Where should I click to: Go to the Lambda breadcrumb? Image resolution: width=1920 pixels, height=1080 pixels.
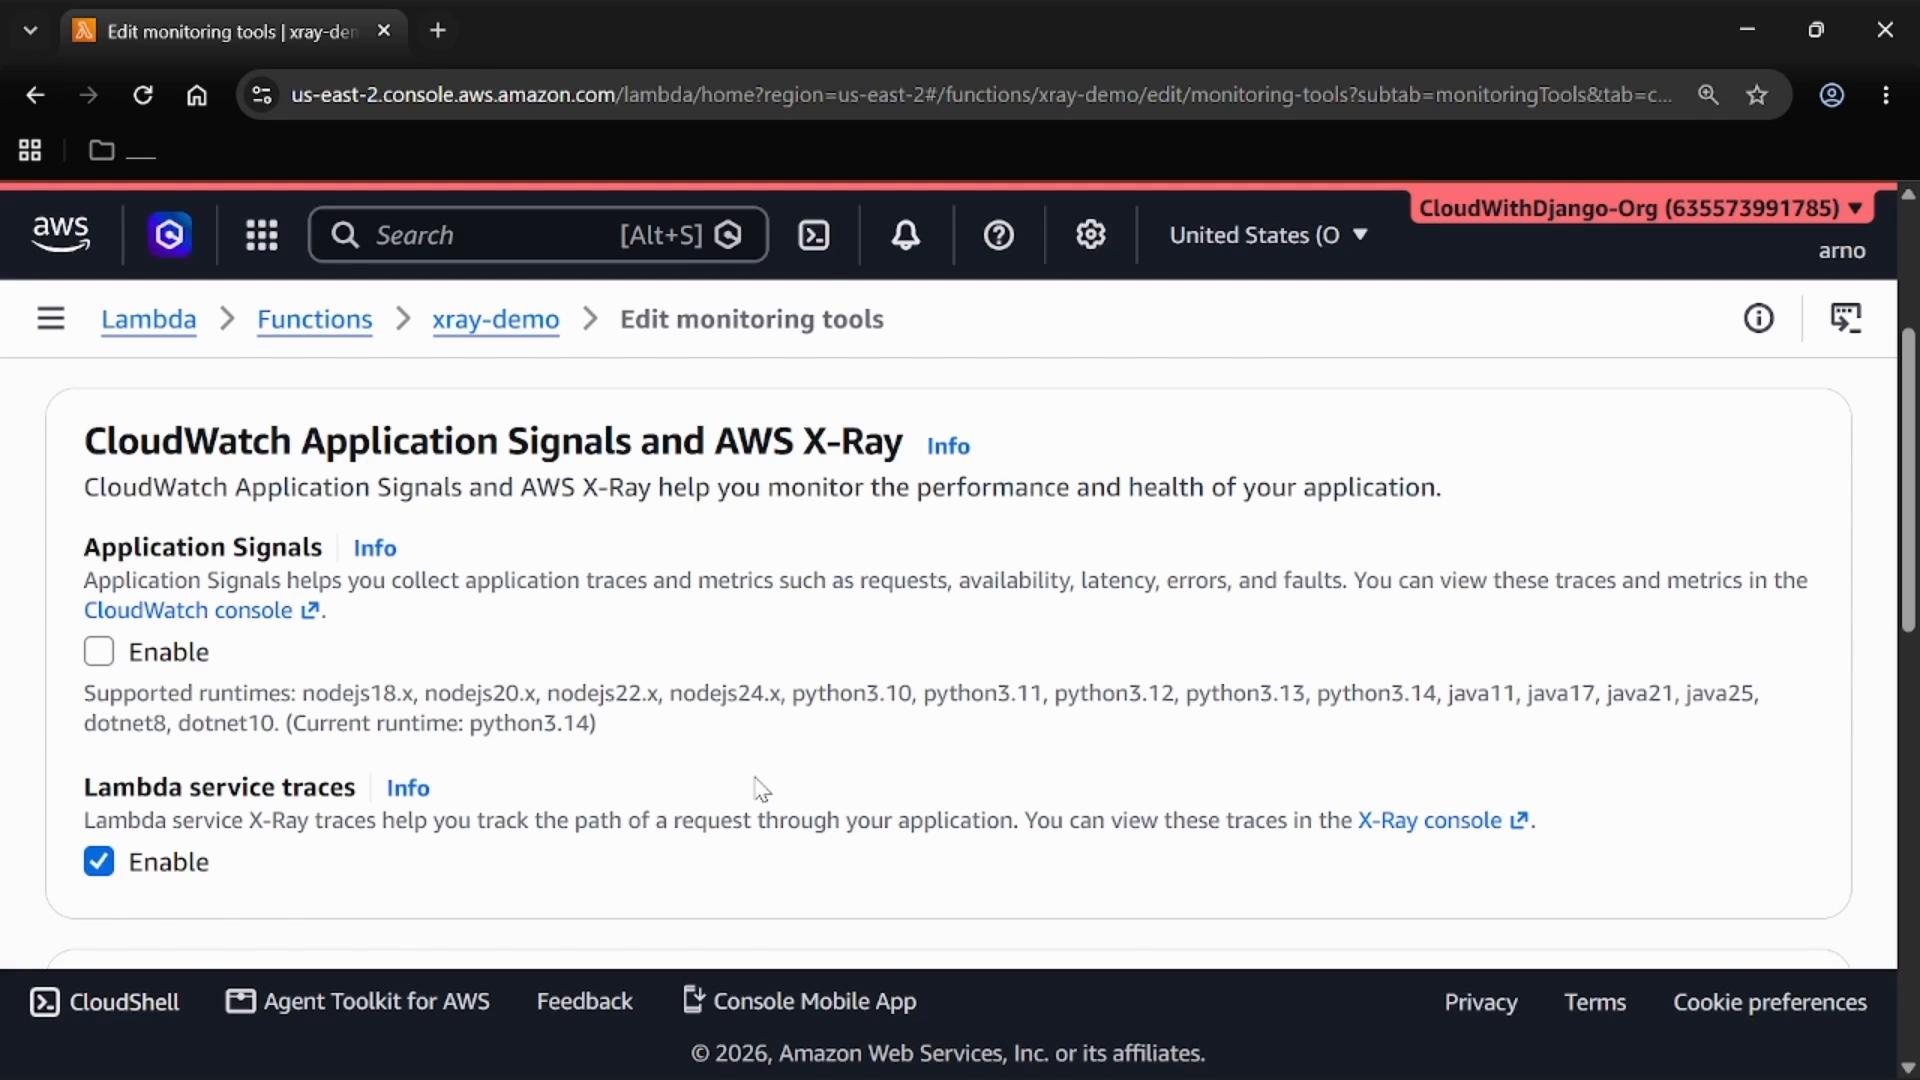tap(149, 319)
